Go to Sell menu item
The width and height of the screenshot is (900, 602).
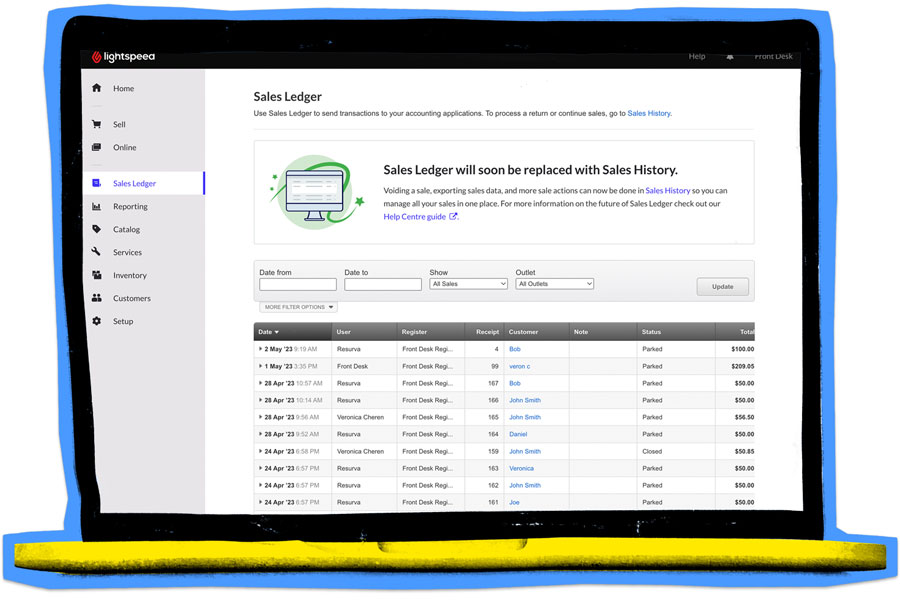[x=119, y=125]
